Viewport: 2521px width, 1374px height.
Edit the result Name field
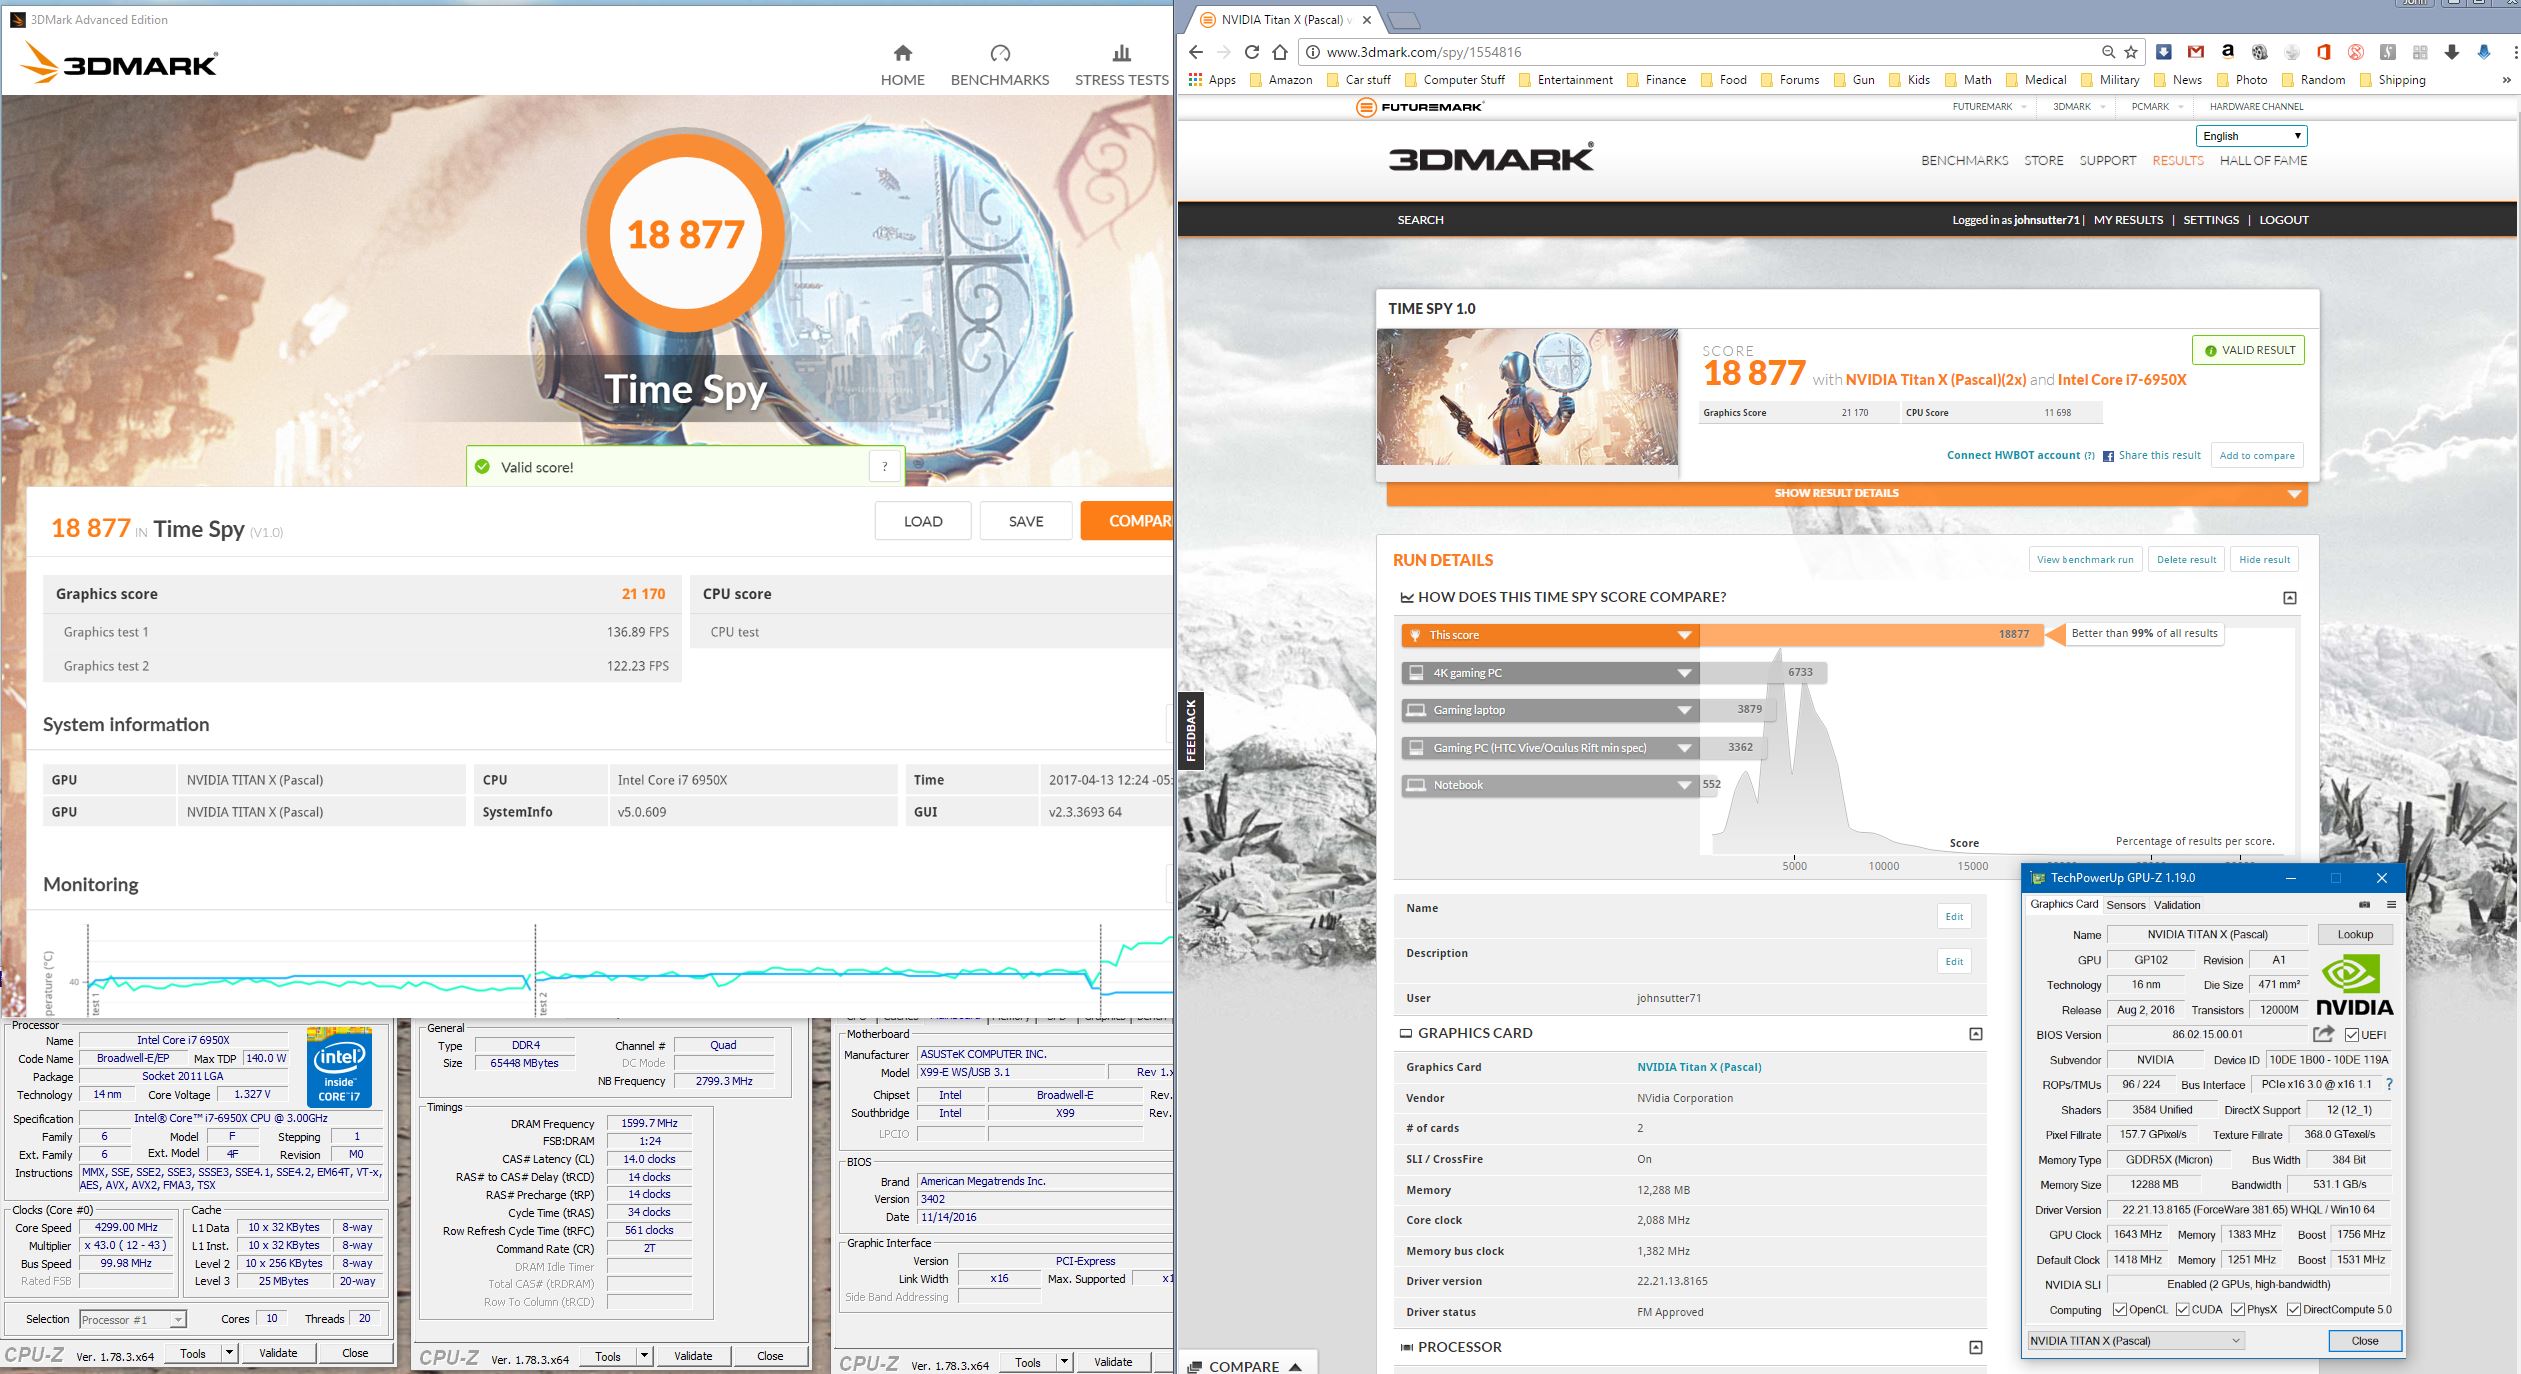pyautogui.click(x=1953, y=916)
